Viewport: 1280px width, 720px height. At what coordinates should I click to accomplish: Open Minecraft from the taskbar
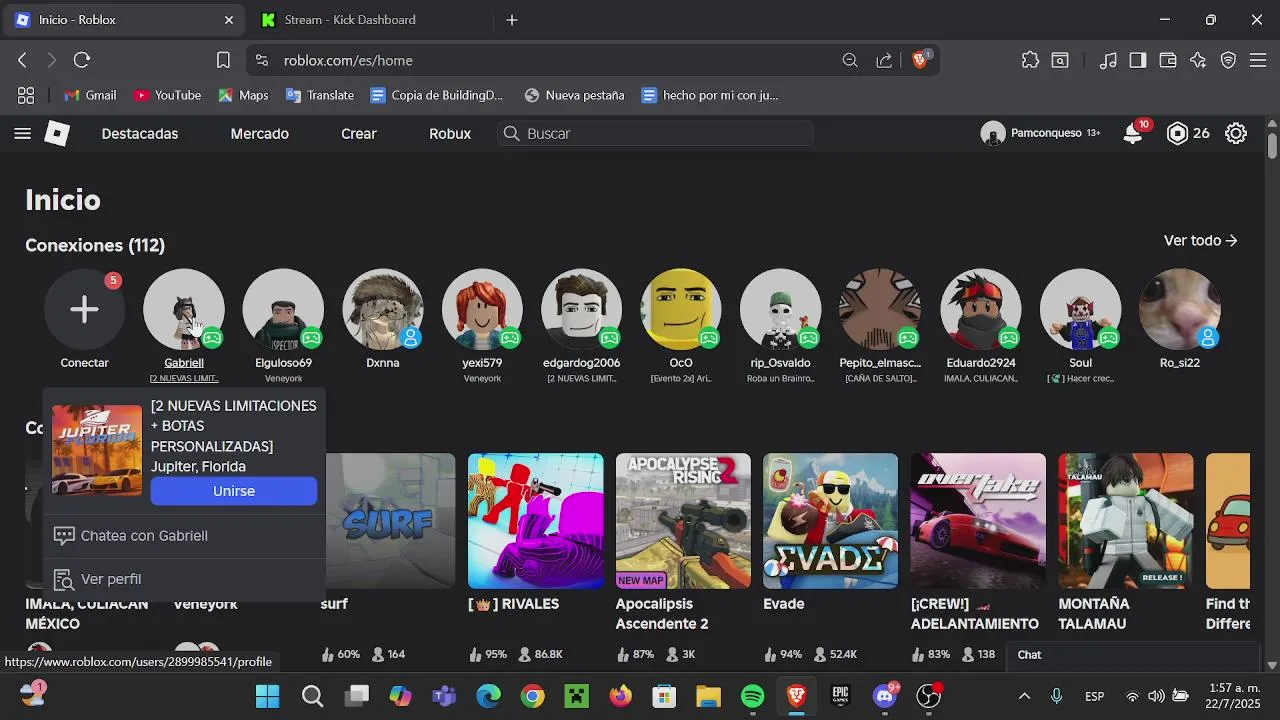576,696
